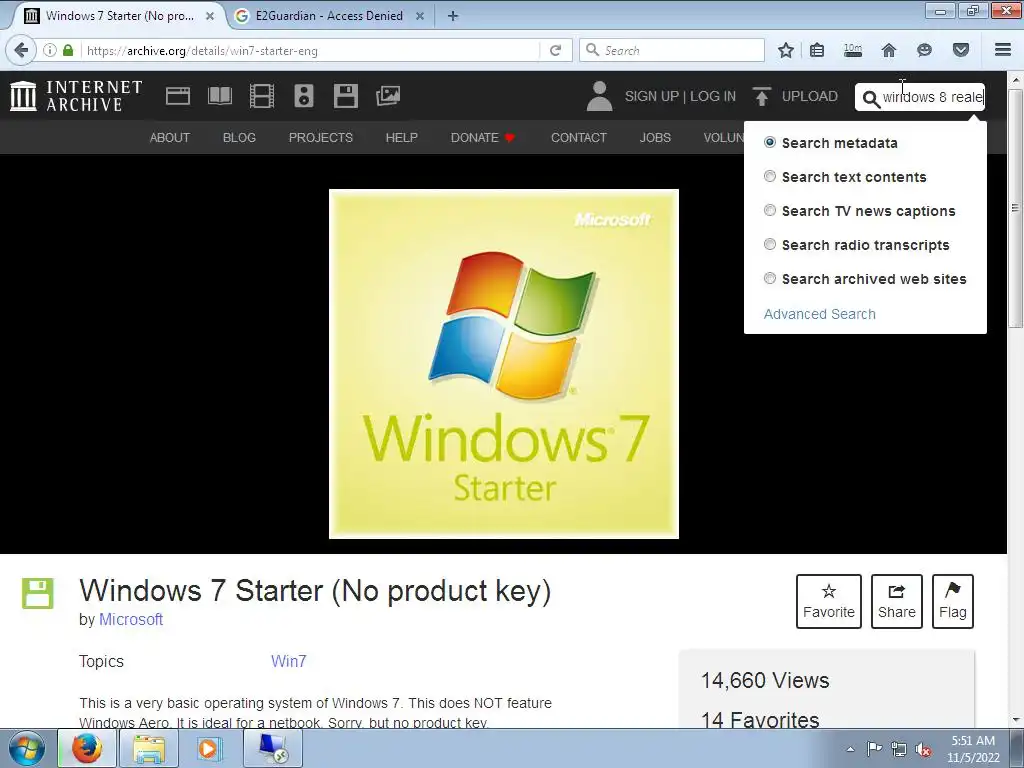
Task: Show bookmarks list icon
Action: coord(817,50)
